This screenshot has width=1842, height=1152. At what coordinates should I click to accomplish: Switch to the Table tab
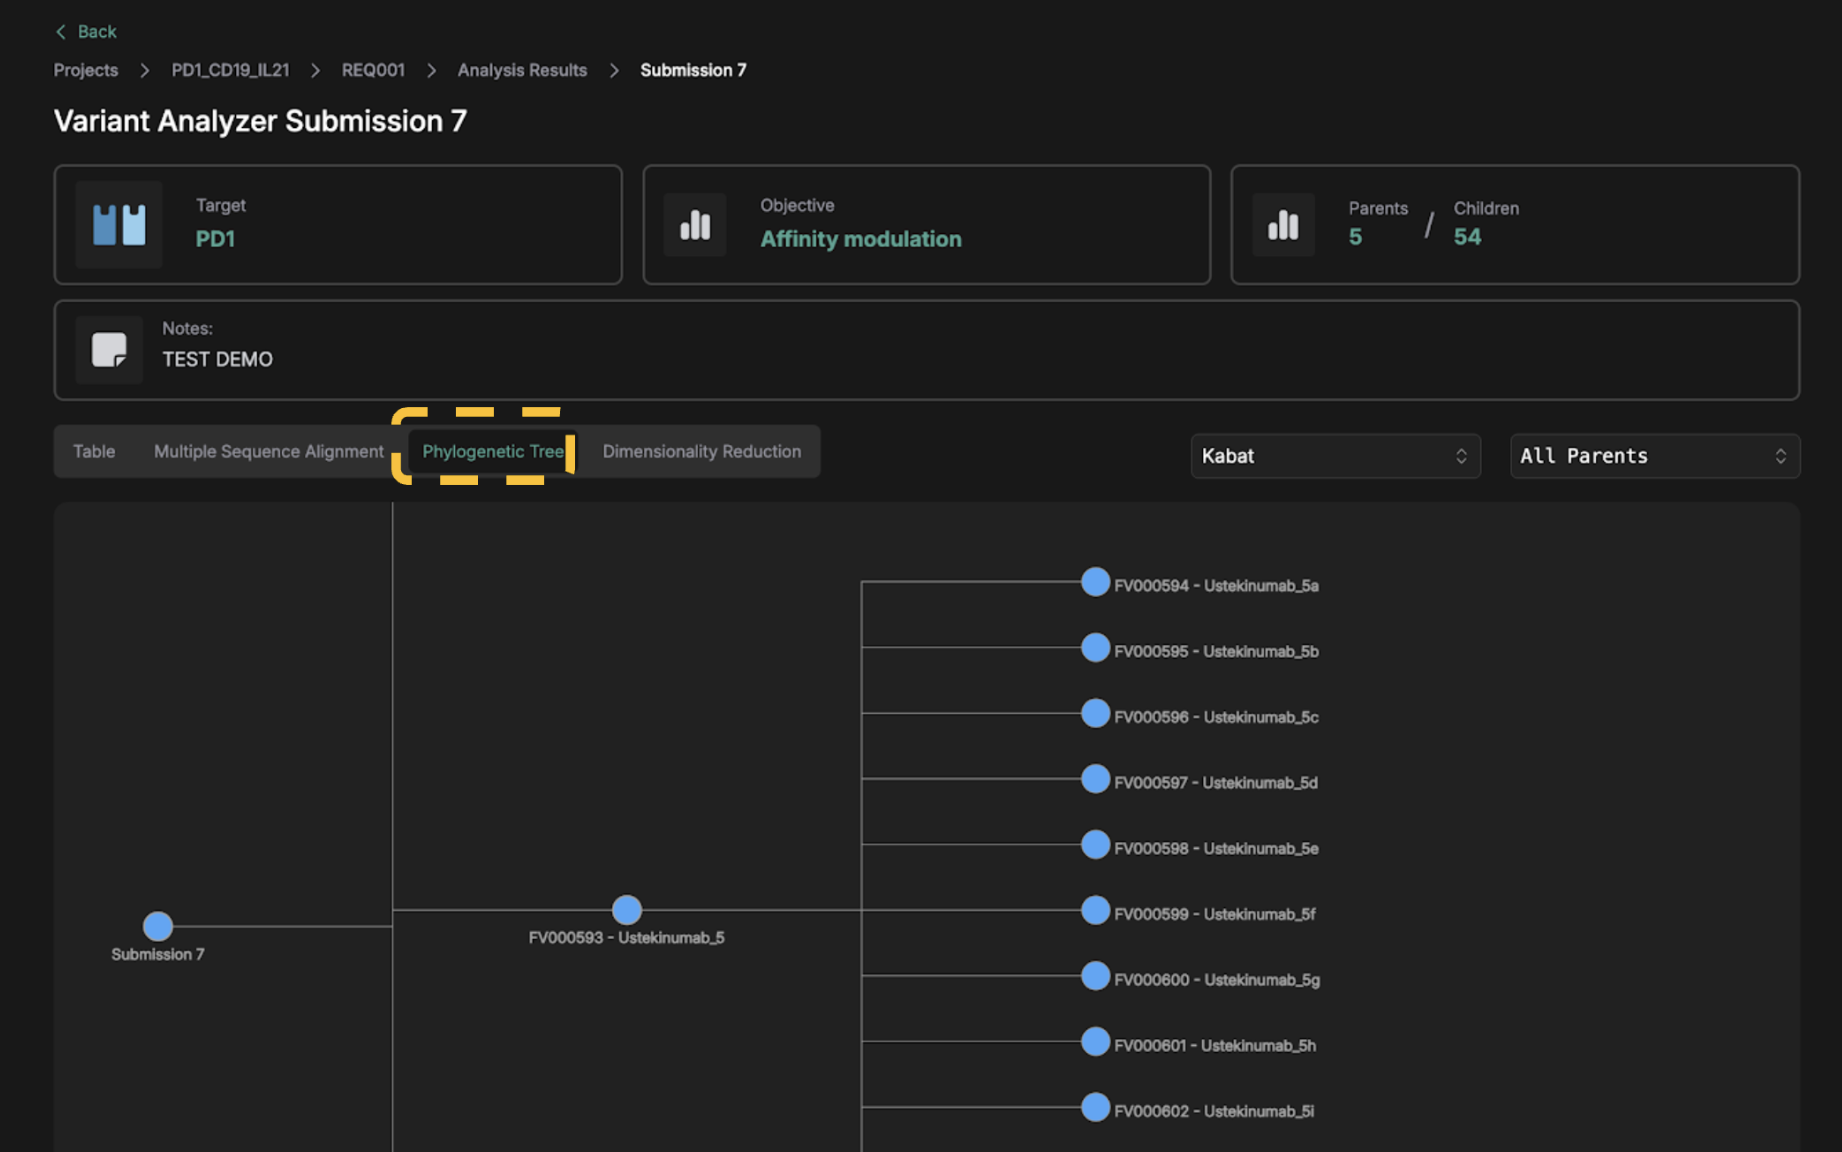(94, 452)
